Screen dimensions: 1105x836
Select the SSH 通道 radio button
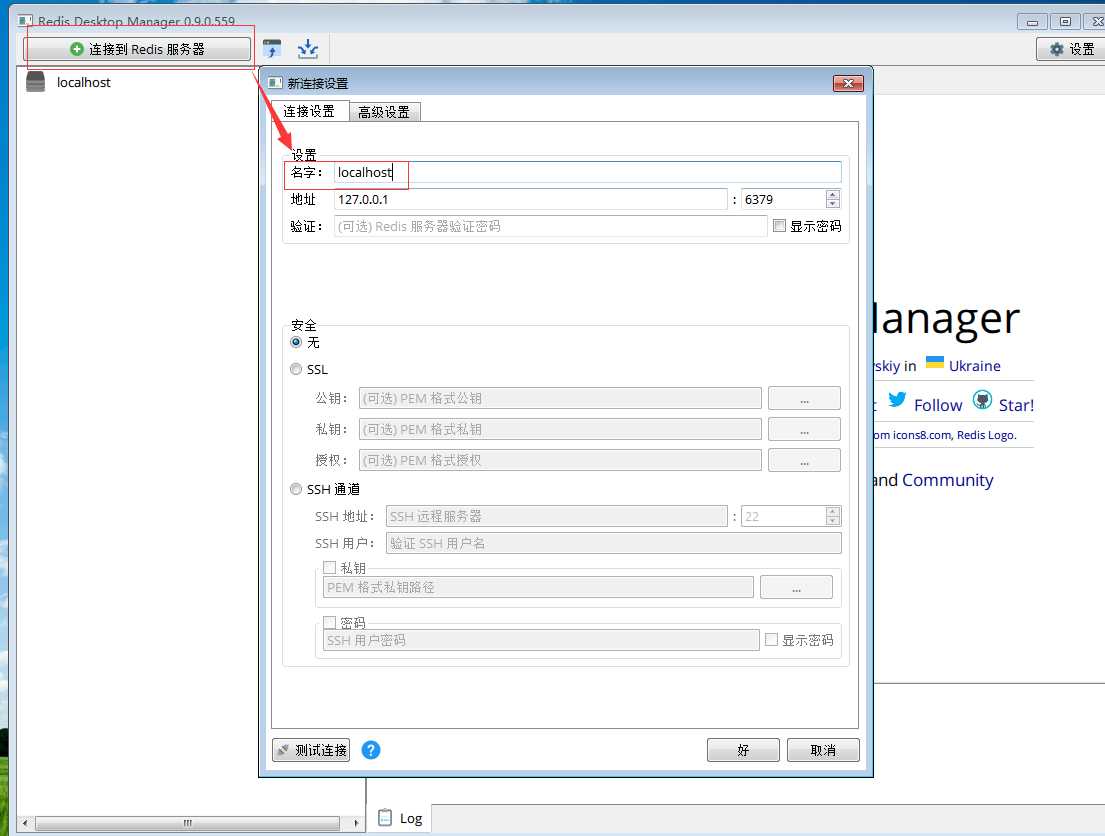point(296,489)
